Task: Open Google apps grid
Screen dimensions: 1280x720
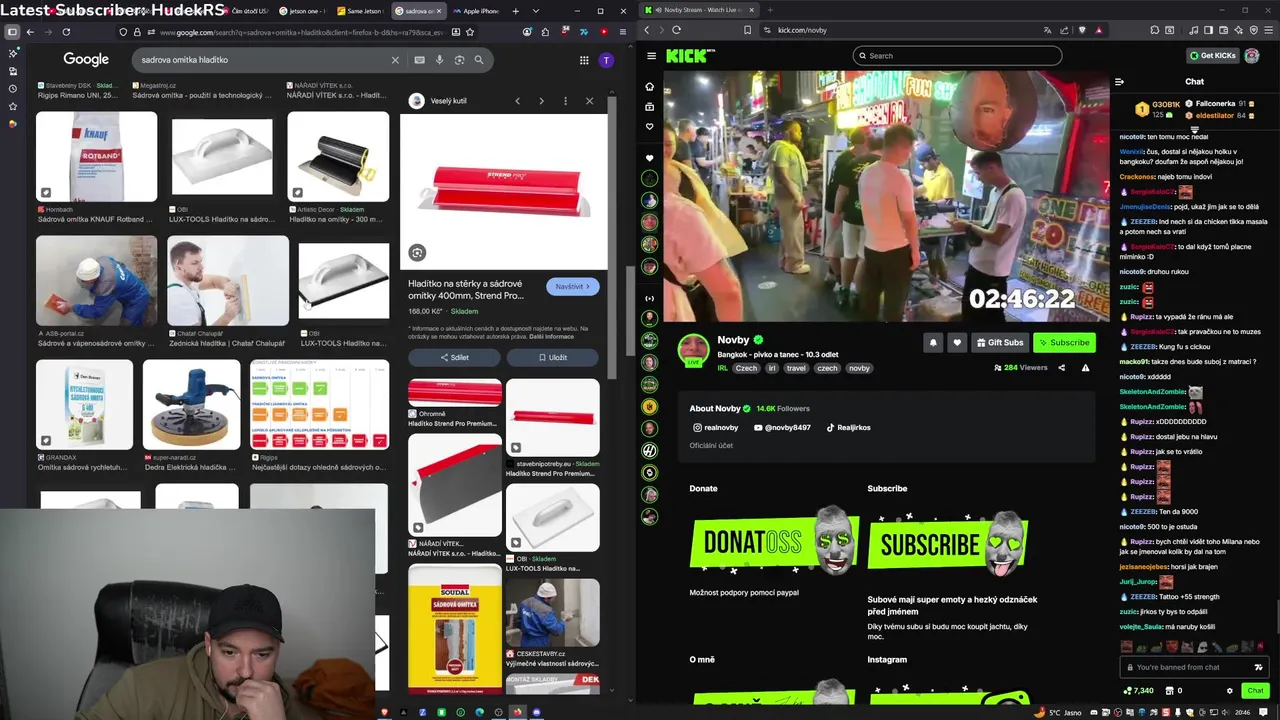Action: (584, 60)
